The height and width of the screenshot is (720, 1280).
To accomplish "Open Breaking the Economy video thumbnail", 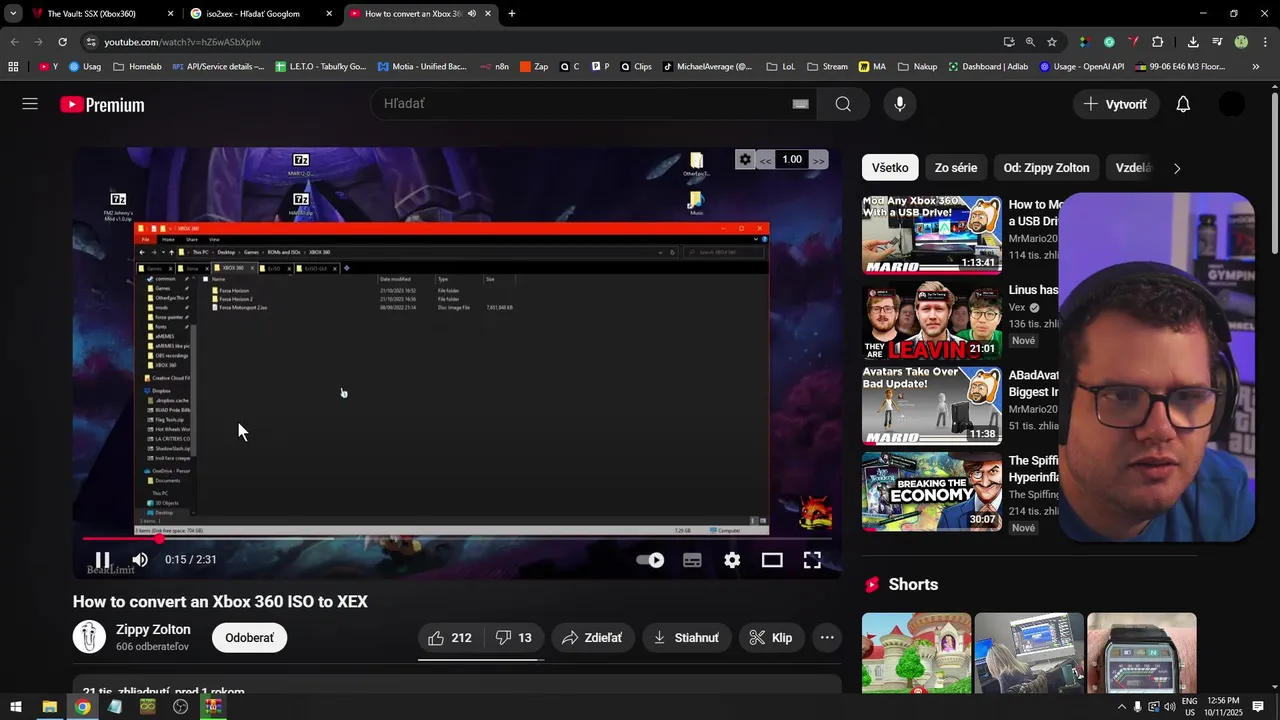I will click(x=932, y=491).
